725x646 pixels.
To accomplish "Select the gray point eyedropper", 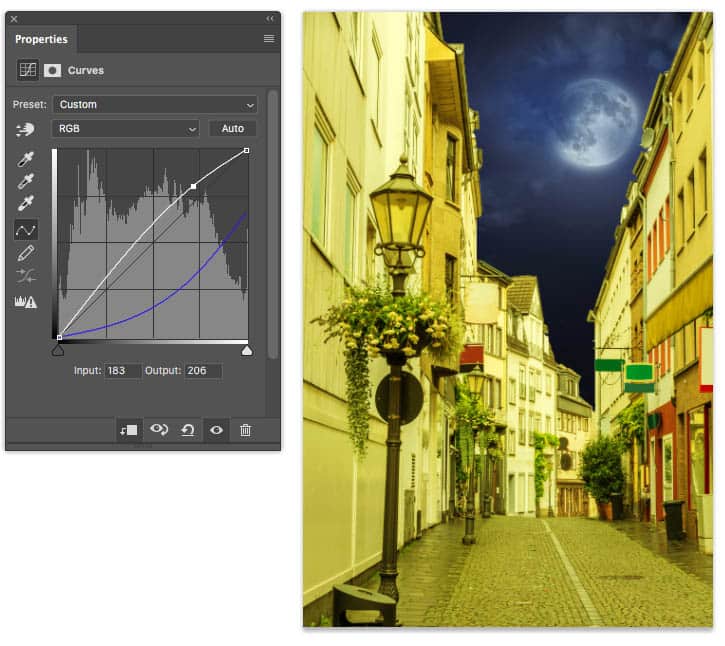I will click(x=25, y=181).
